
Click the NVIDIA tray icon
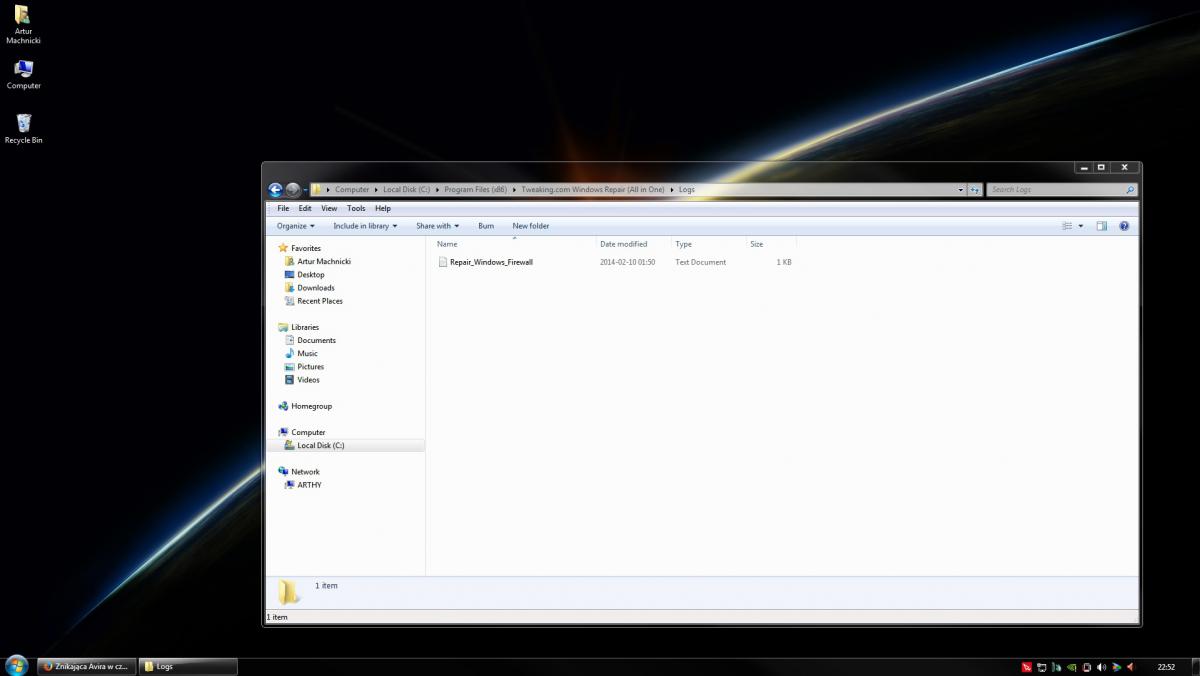[1071, 667]
